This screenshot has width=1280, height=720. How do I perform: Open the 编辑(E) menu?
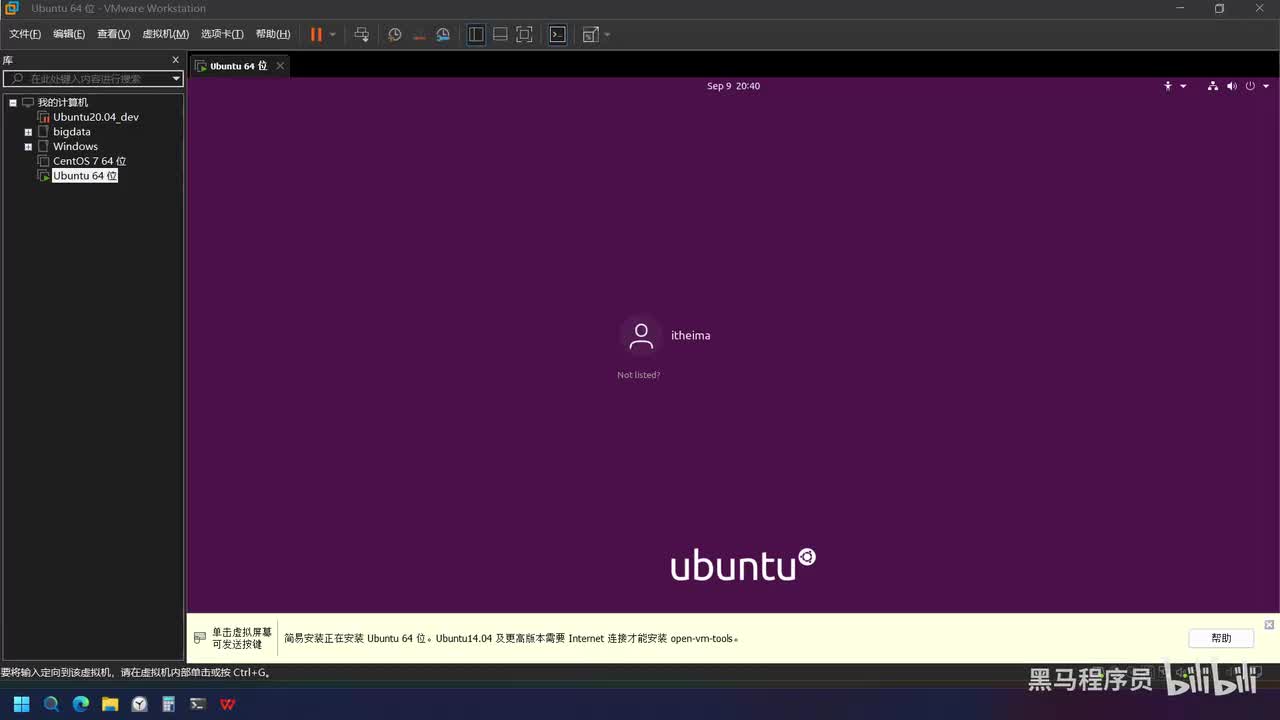pyautogui.click(x=69, y=34)
